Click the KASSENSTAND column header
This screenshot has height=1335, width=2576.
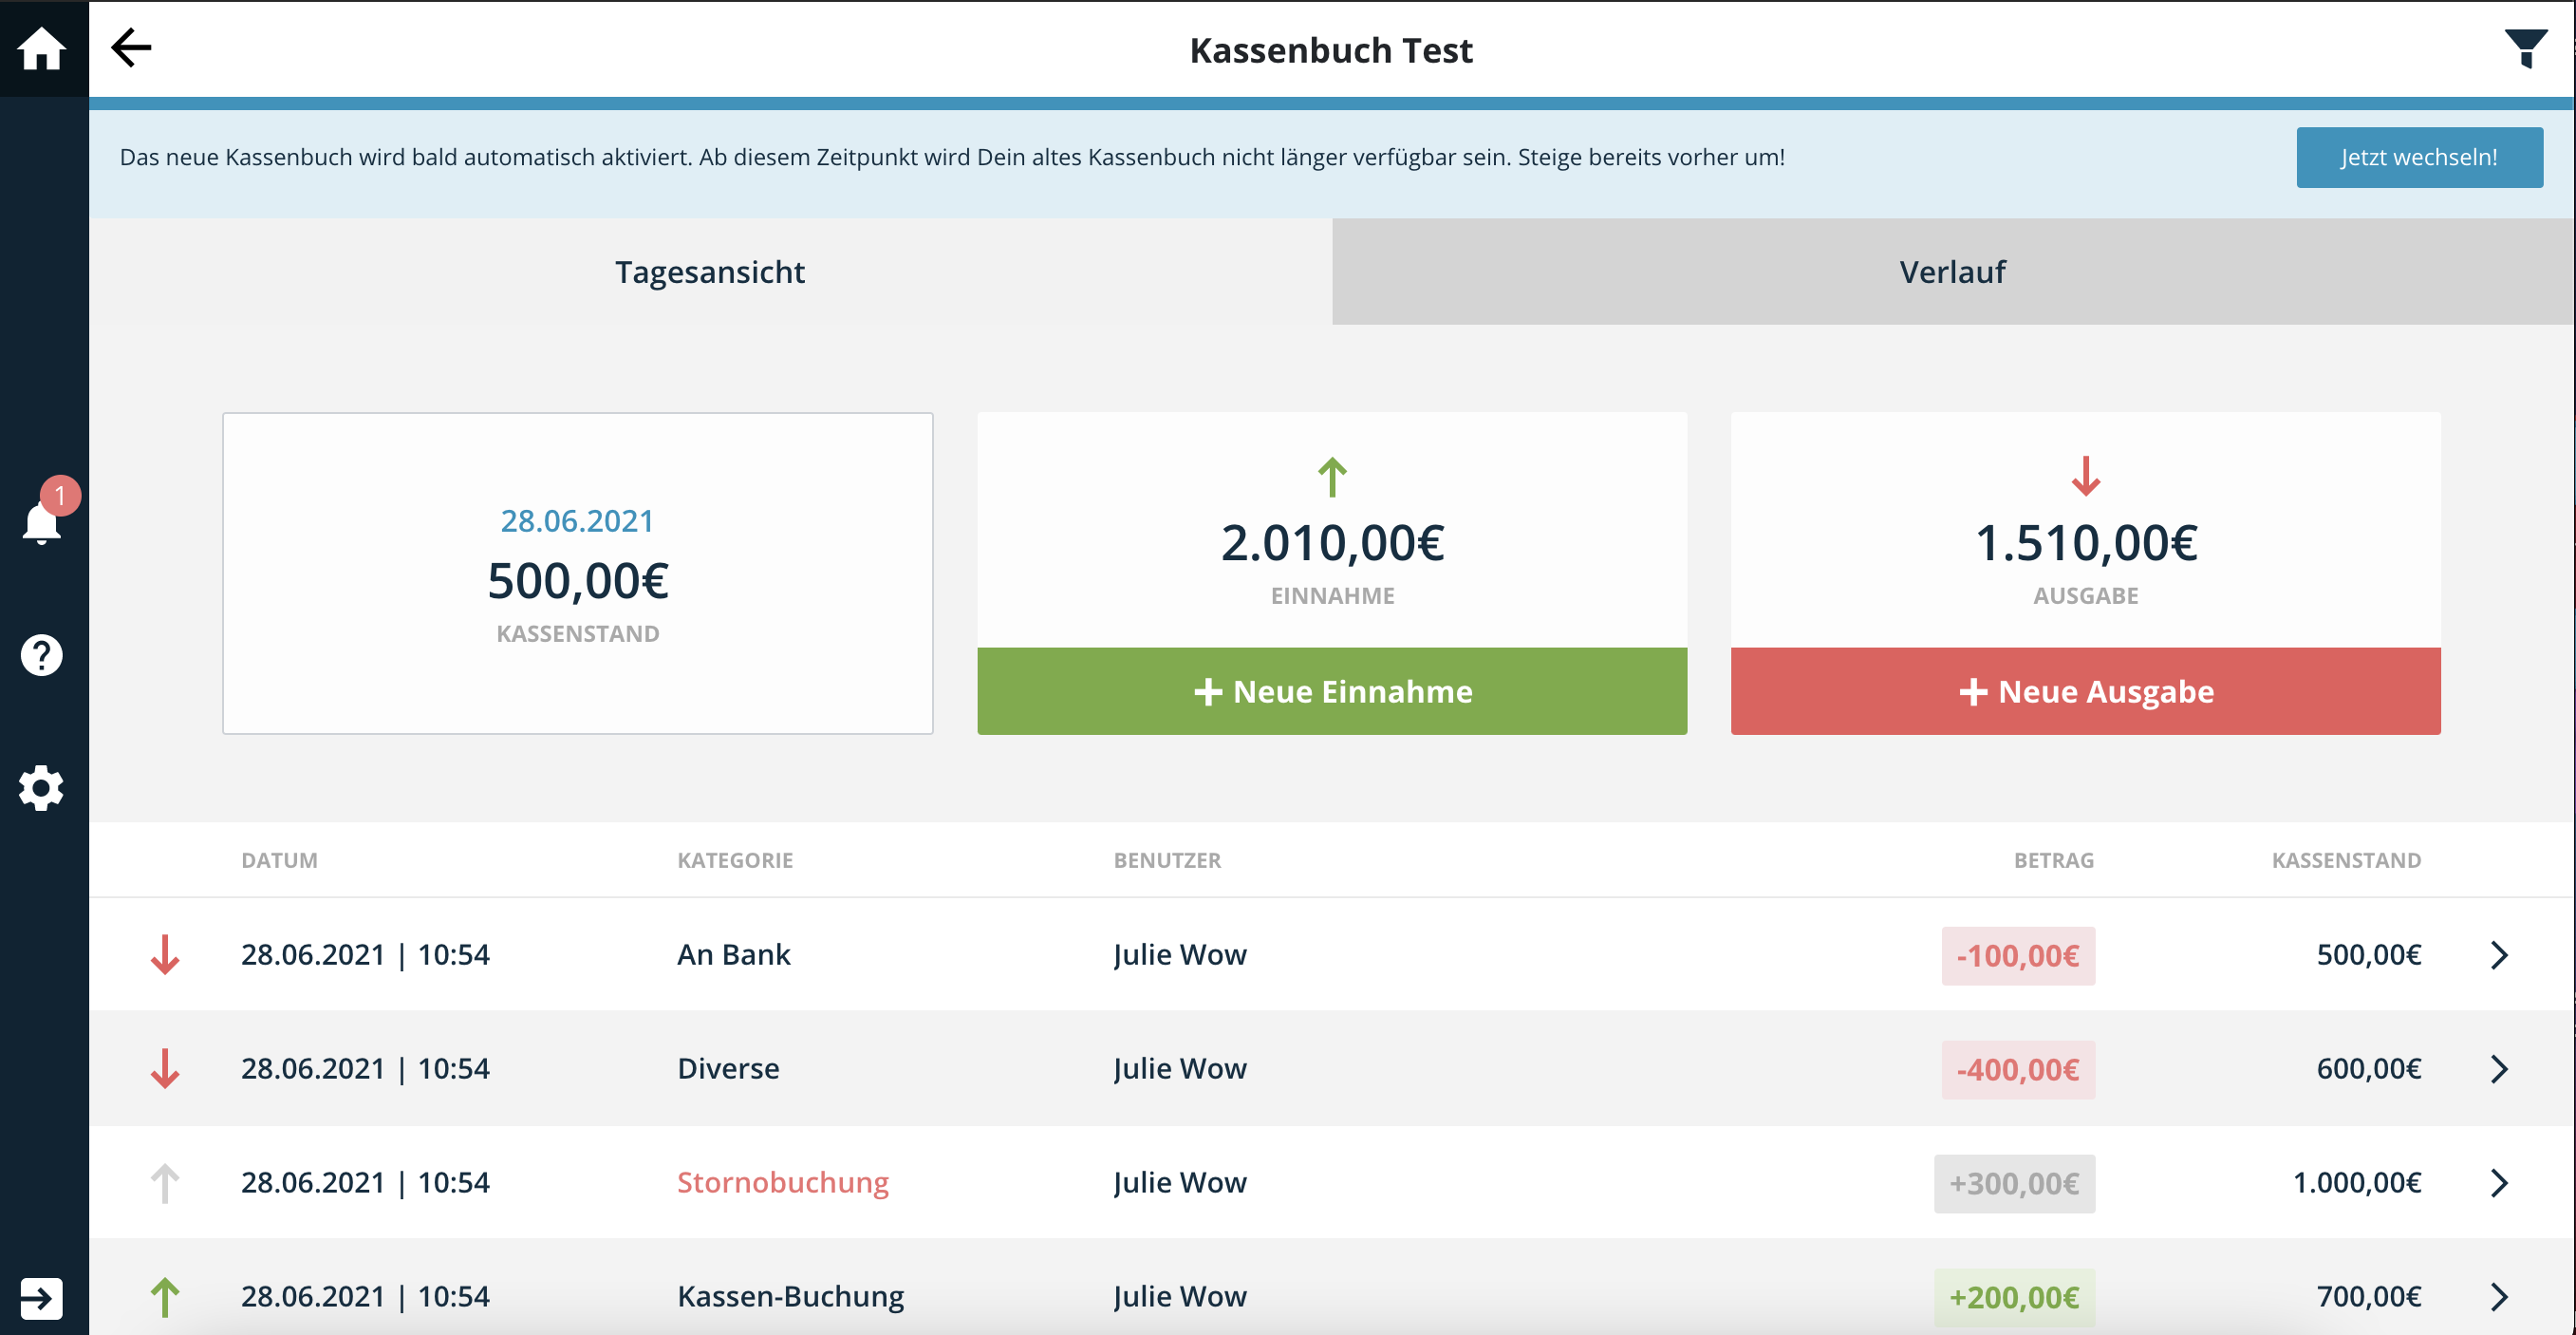[x=2346, y=860]
